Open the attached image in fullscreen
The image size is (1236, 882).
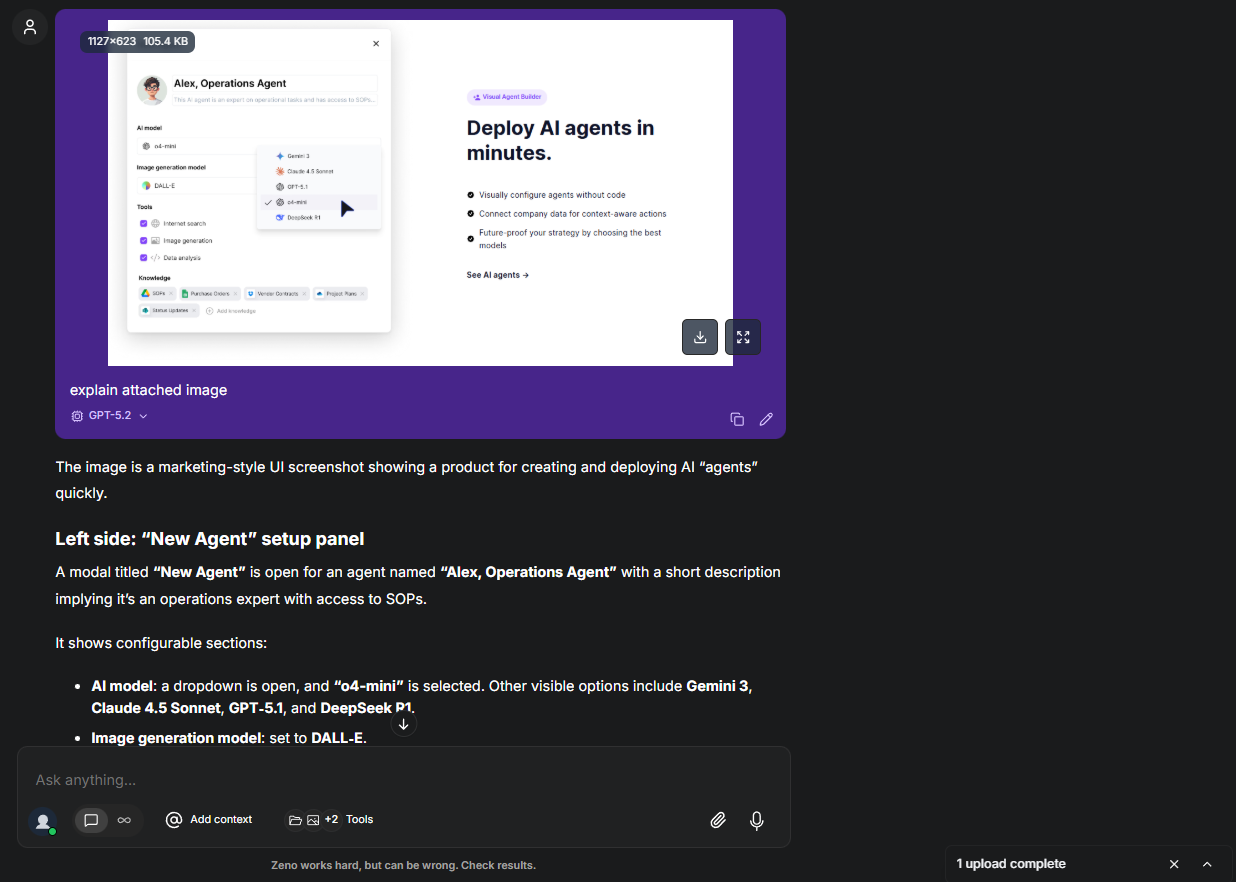coord(743,337)
